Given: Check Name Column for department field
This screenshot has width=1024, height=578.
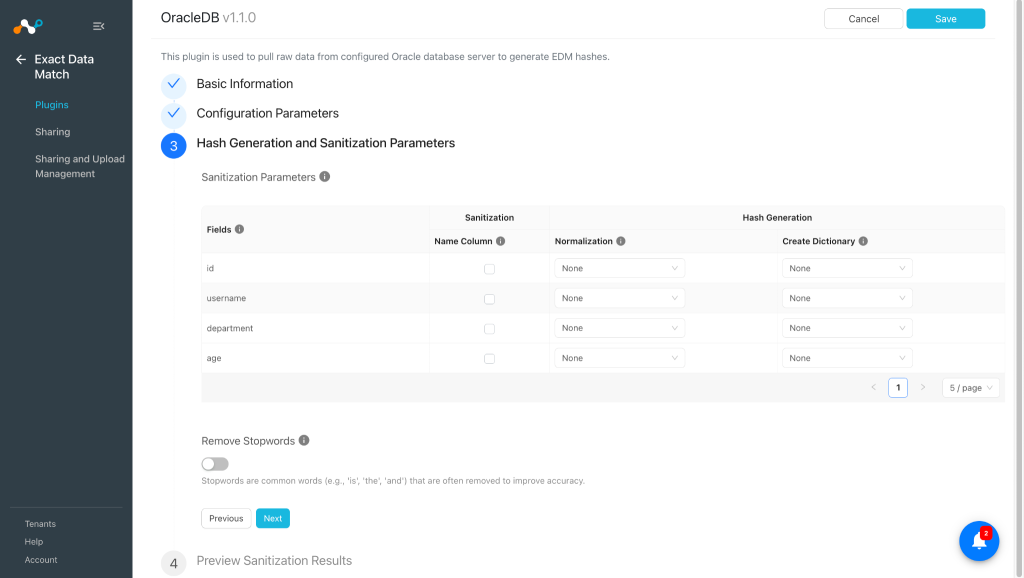Looking at the screenshot, I should point(489,329).
